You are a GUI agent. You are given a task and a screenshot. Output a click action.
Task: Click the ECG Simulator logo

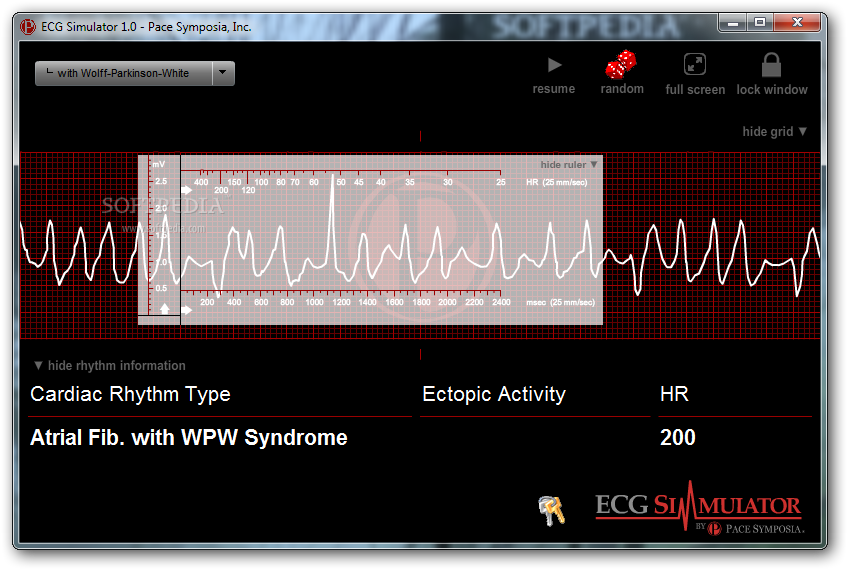[x=699, y=507]
